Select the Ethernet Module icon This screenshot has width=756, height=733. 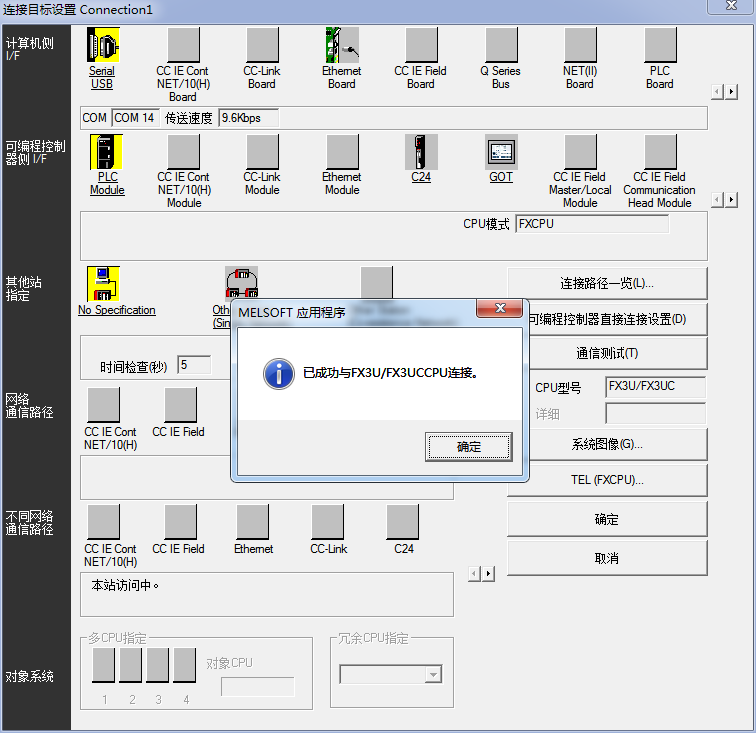pyautogui.click(x=342, y=152)
